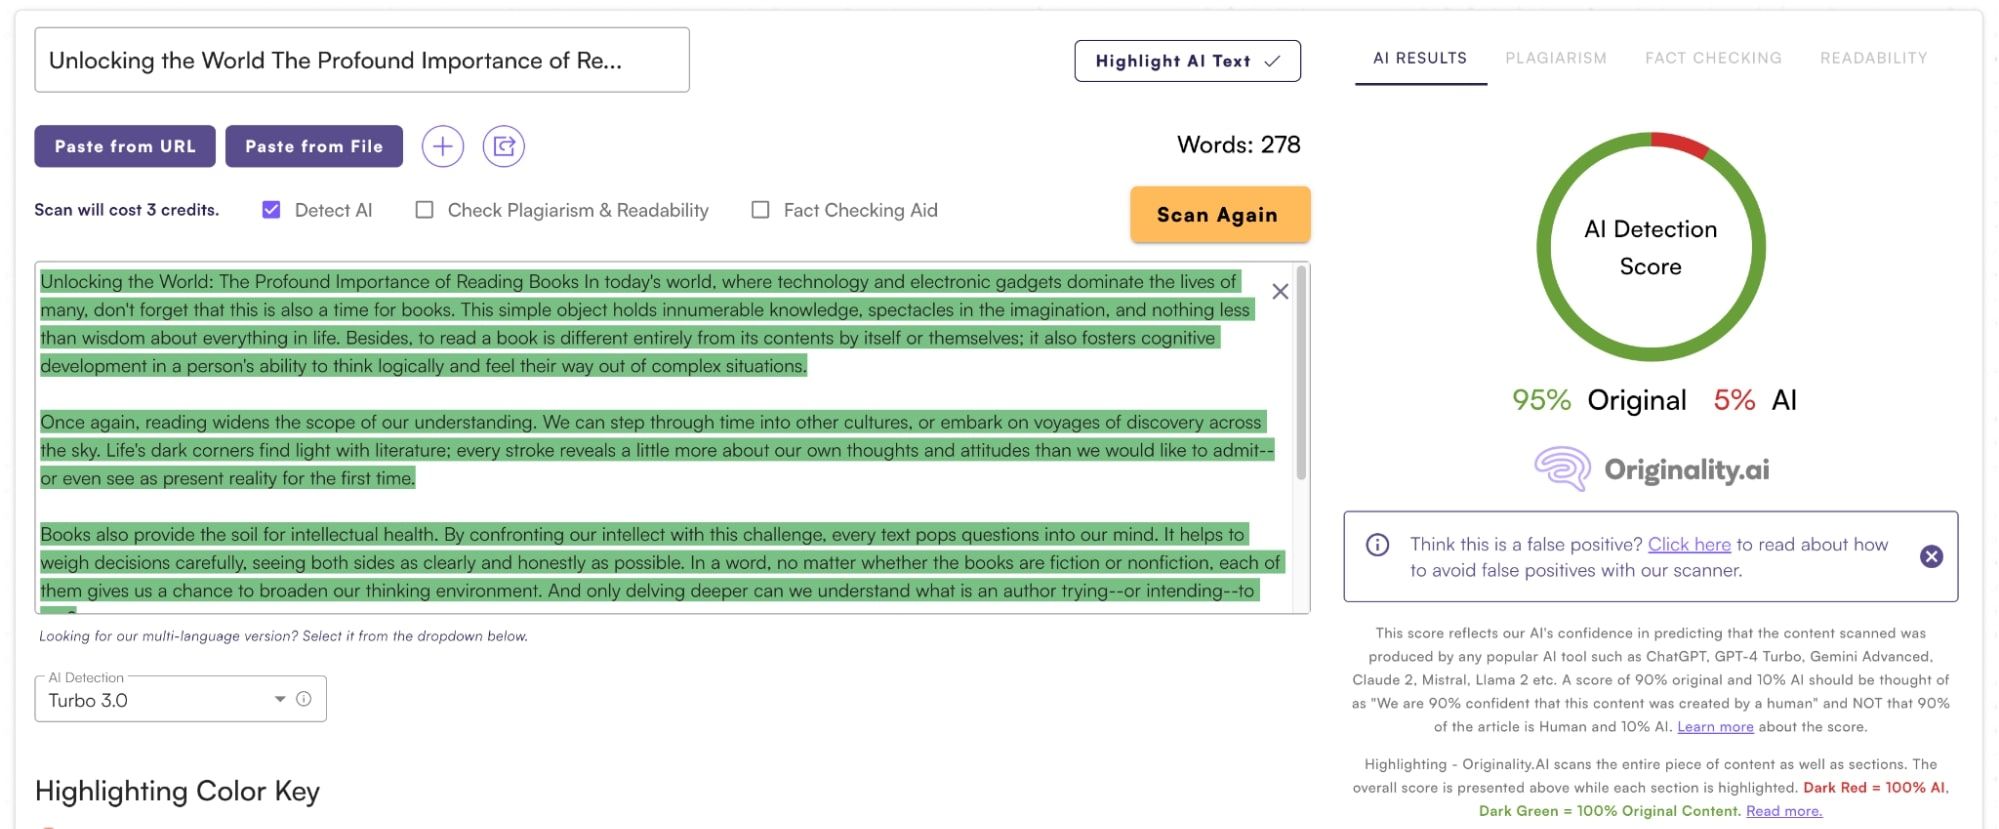The height and width of the screenshot is (829, 1999).
Task: Click checkmark icon in Highlight AI Text
Action: click(1272, 61)
